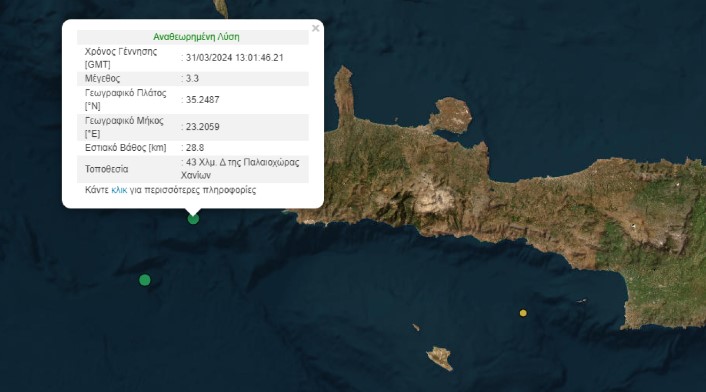Select the green earthquake marker under the popup
Image resolution: width=706 pixels, height=392 pixels.
pos(193,219)
